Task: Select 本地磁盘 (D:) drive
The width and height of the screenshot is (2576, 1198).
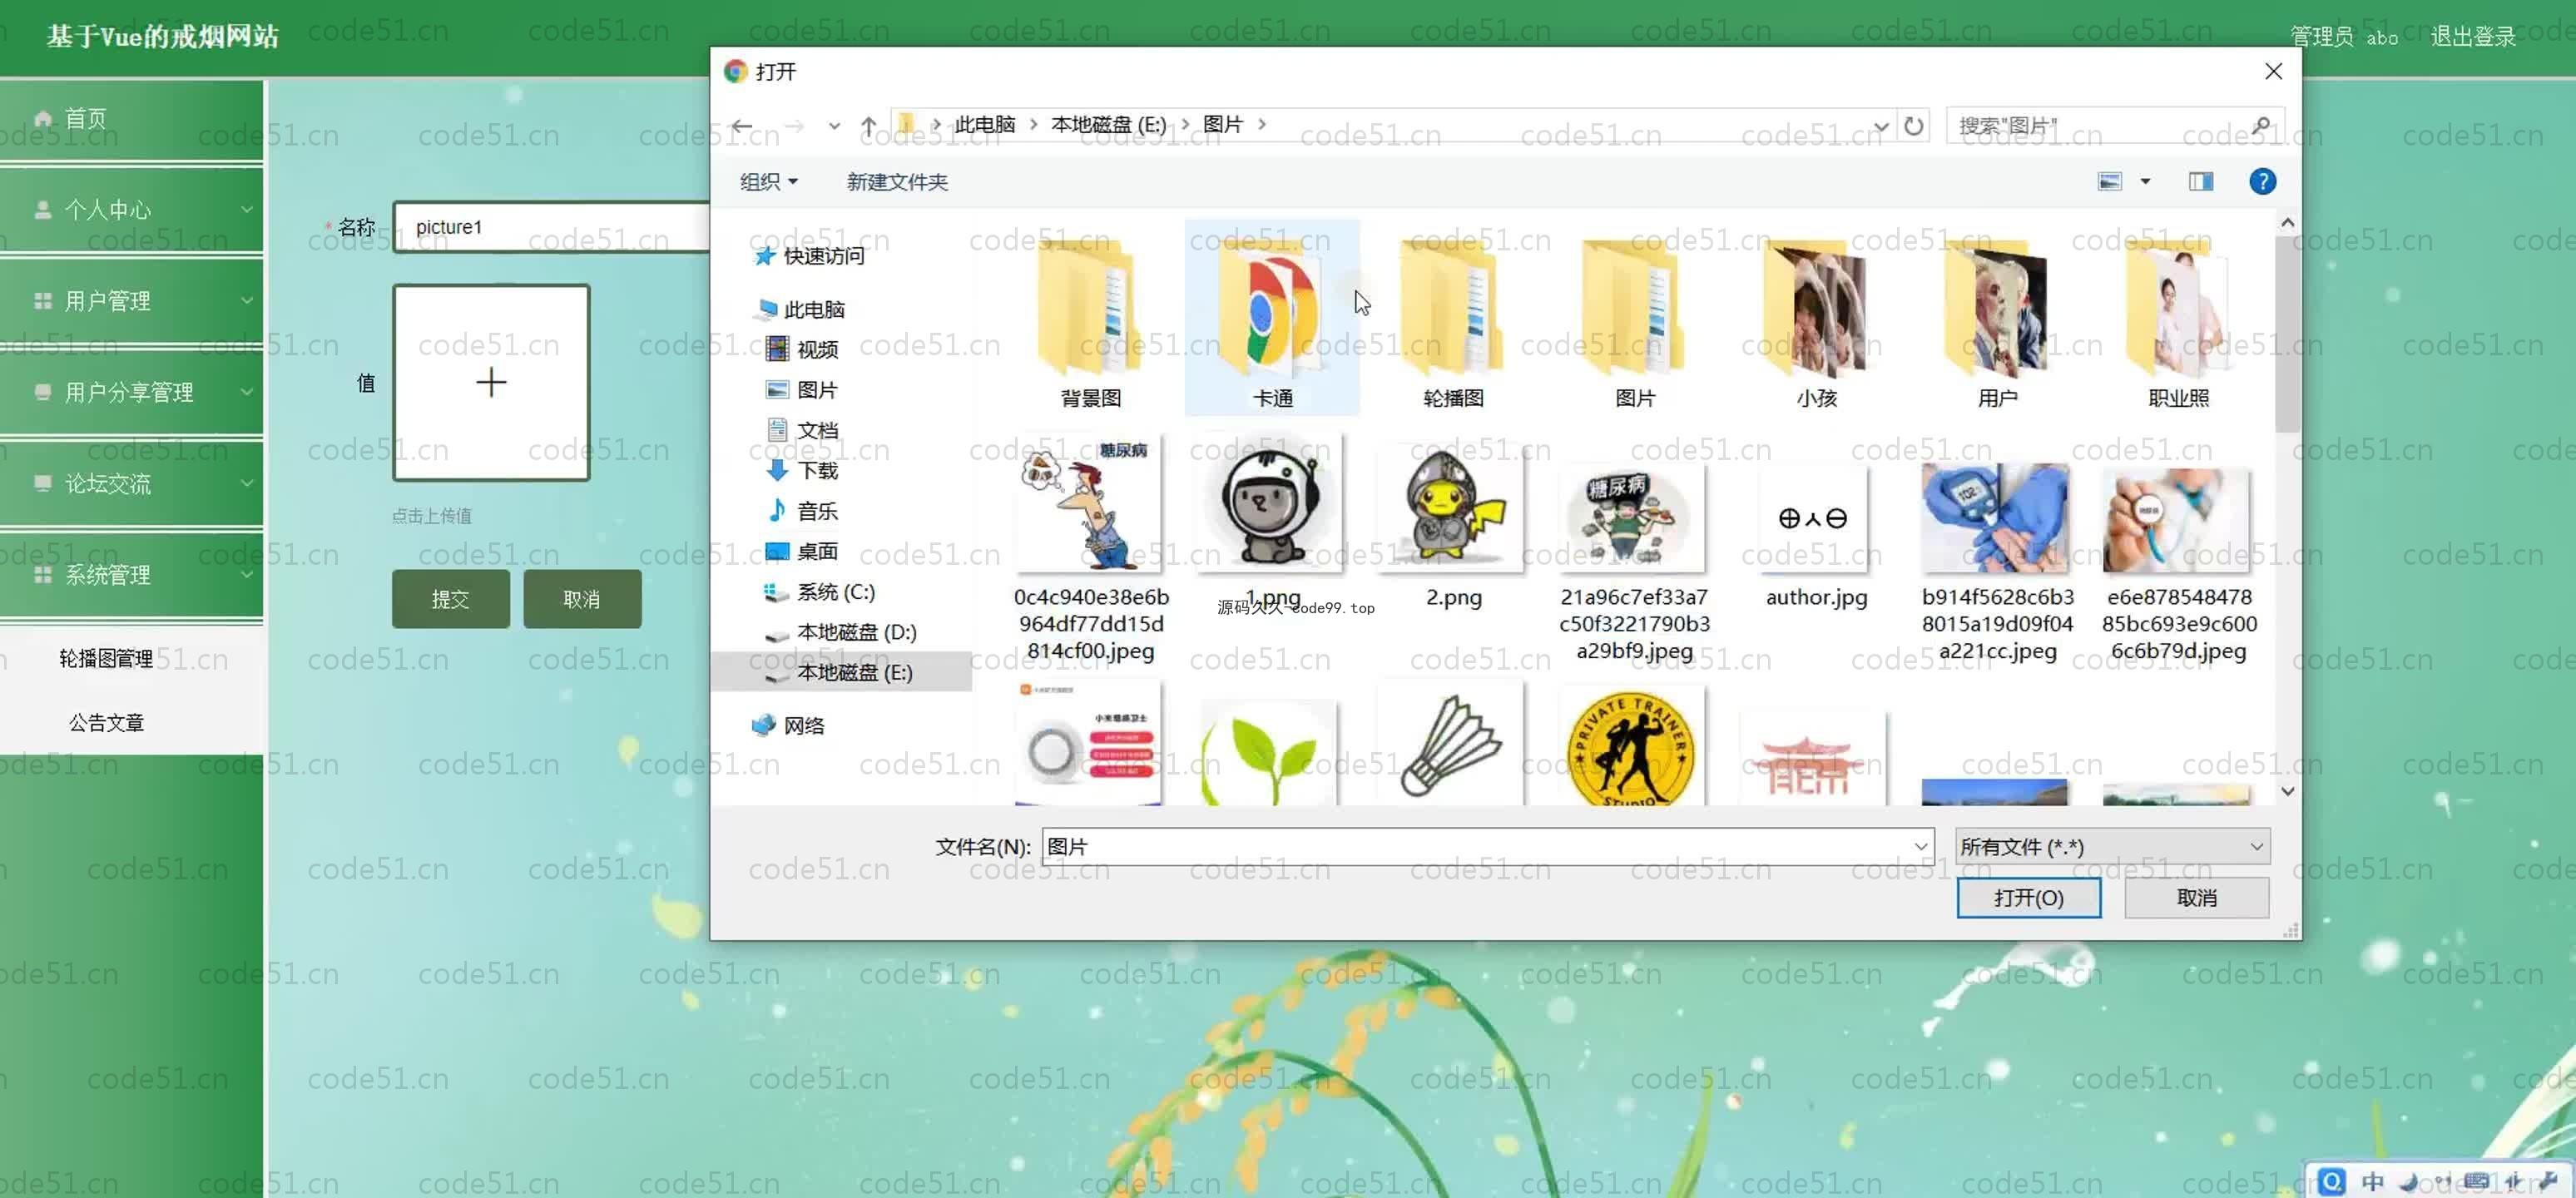Action: (841, 632)
